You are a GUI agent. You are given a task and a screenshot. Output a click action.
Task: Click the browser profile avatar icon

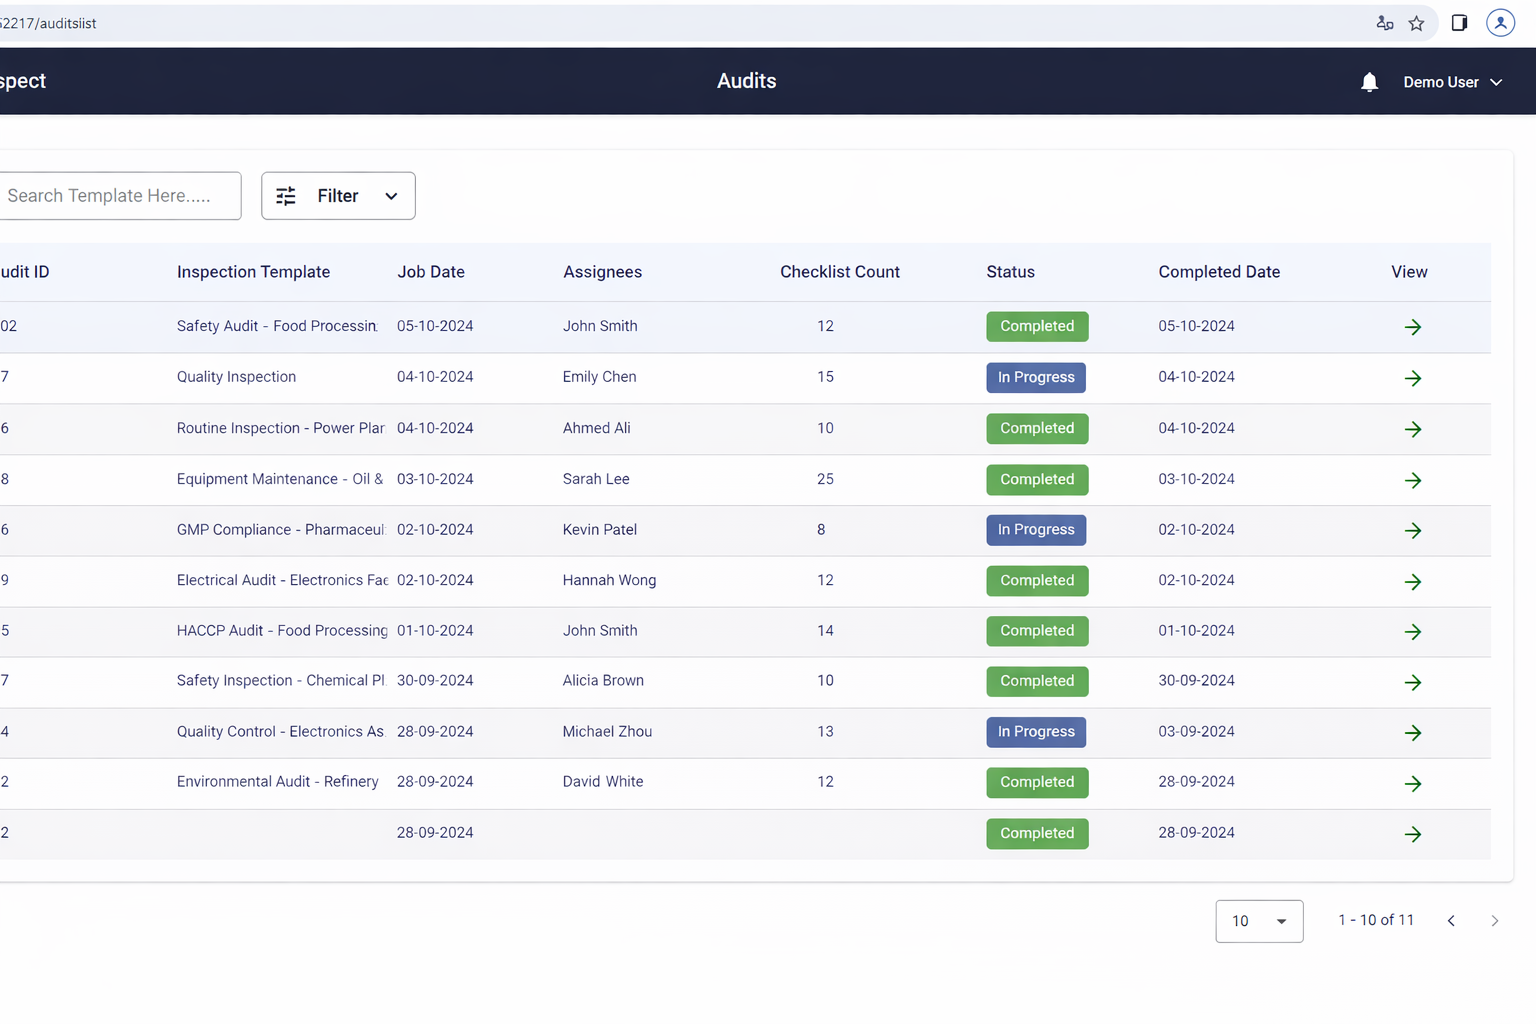1500,22
